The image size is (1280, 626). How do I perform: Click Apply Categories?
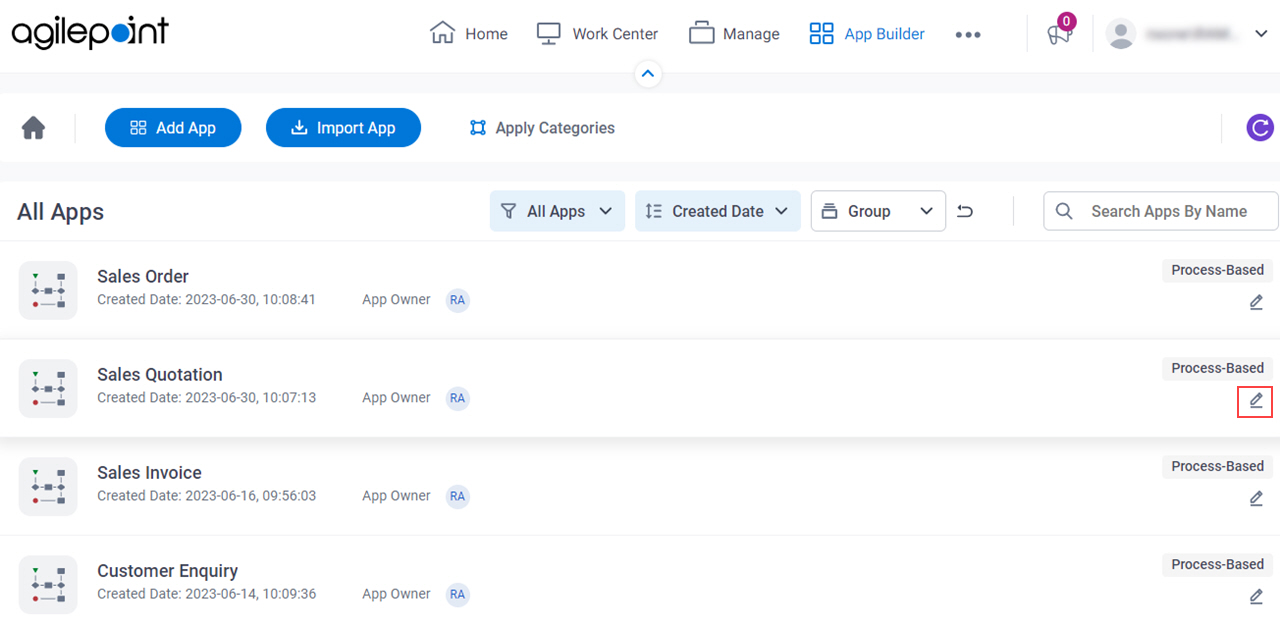tap(542, 128)
